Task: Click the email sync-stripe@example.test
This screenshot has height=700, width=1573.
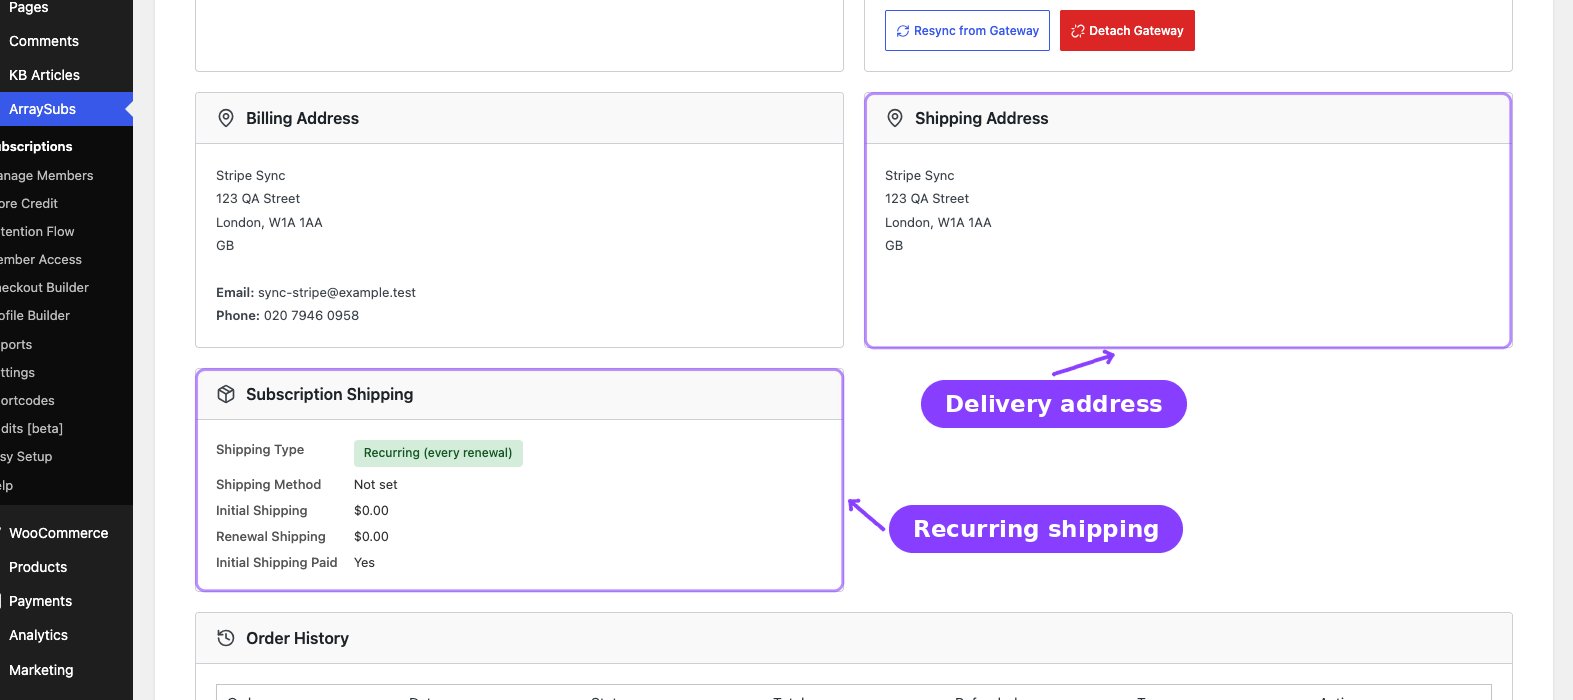Action: coord(337,292)
